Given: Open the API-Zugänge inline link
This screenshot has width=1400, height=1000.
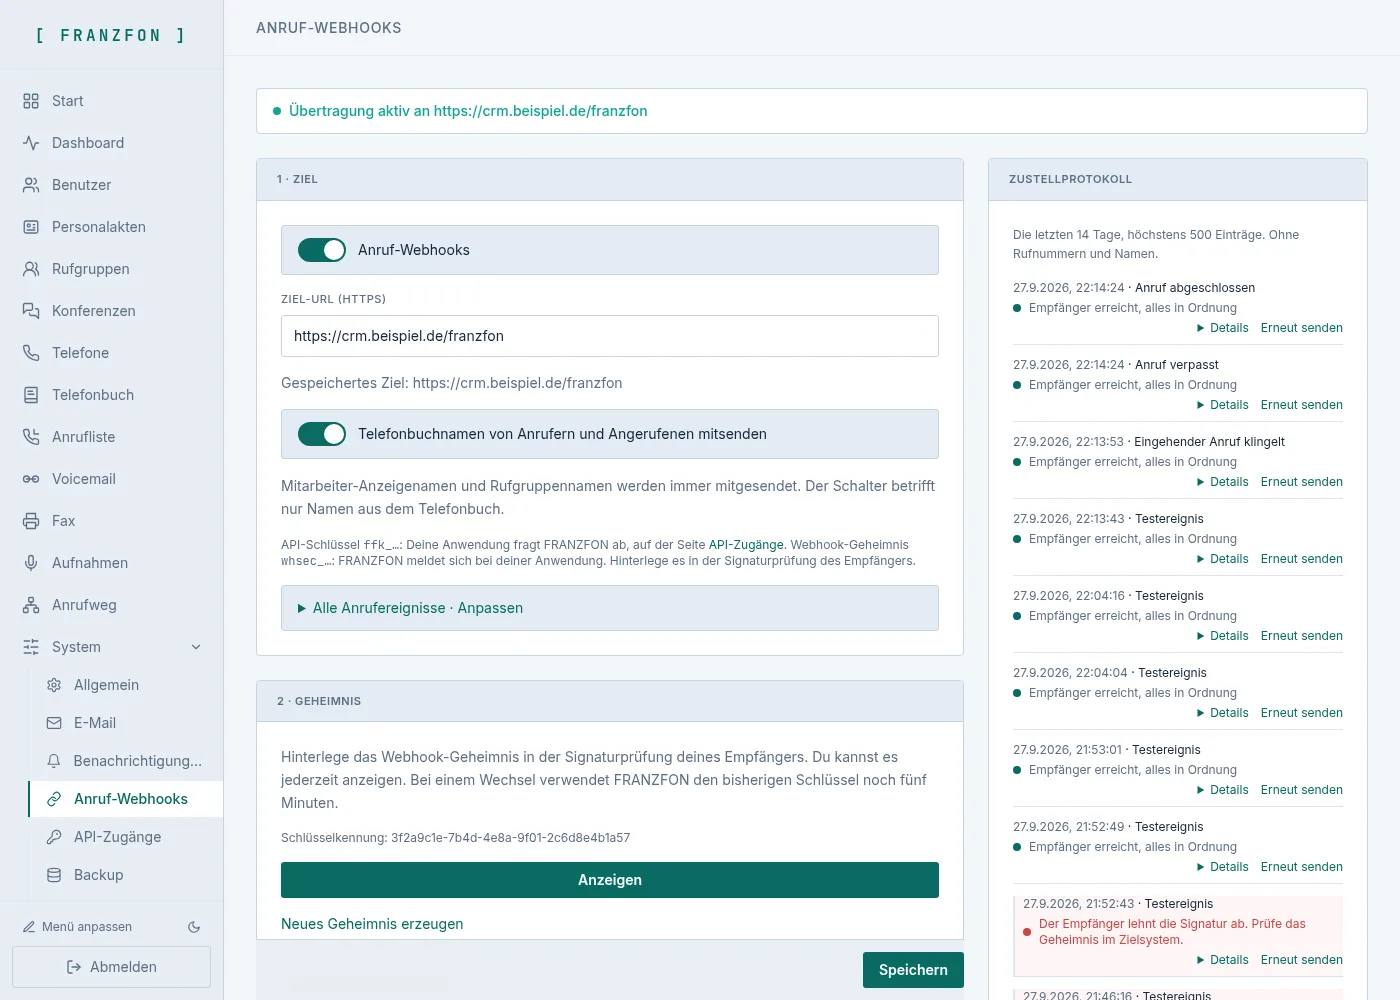Looking at the screenshot, I should [x=746, y=545].
